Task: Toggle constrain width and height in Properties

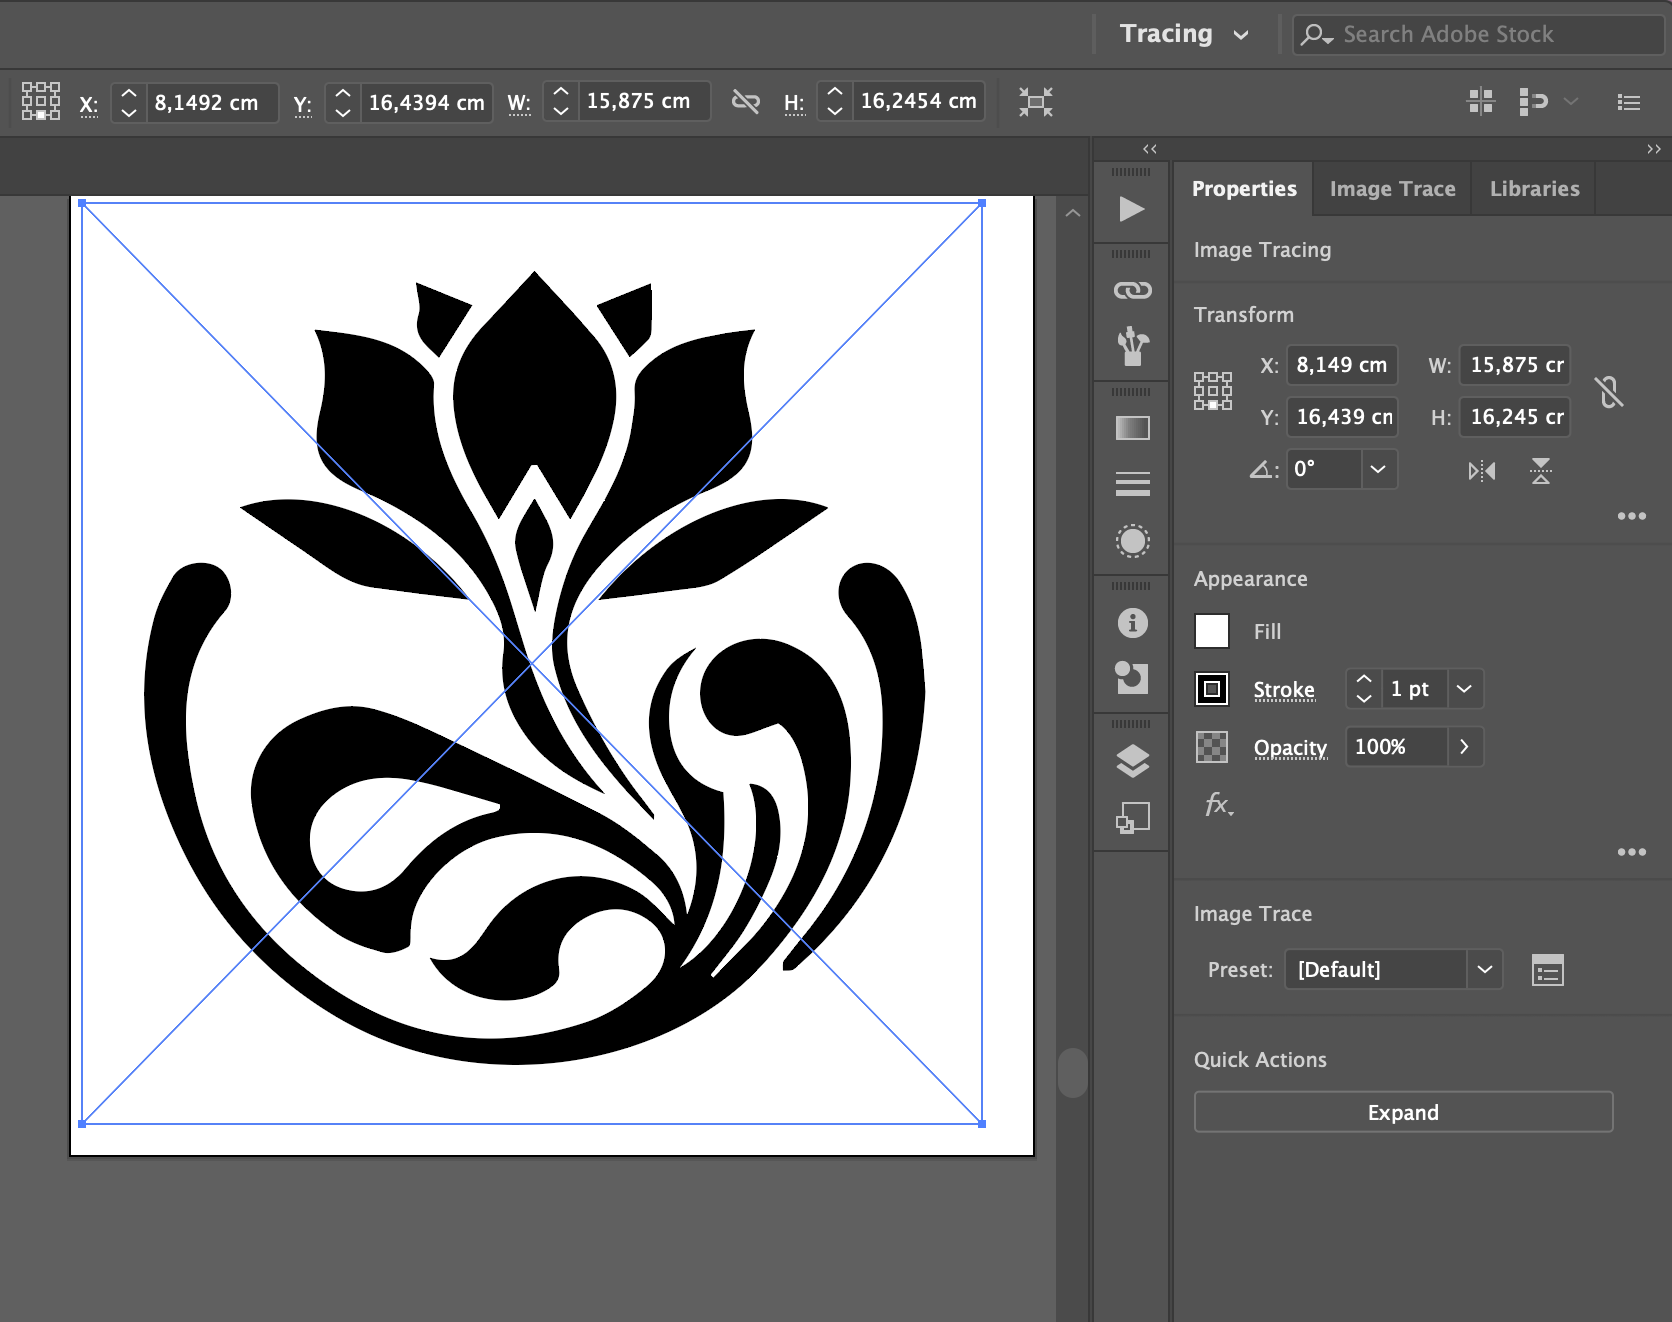Action: click(1608, 391)
